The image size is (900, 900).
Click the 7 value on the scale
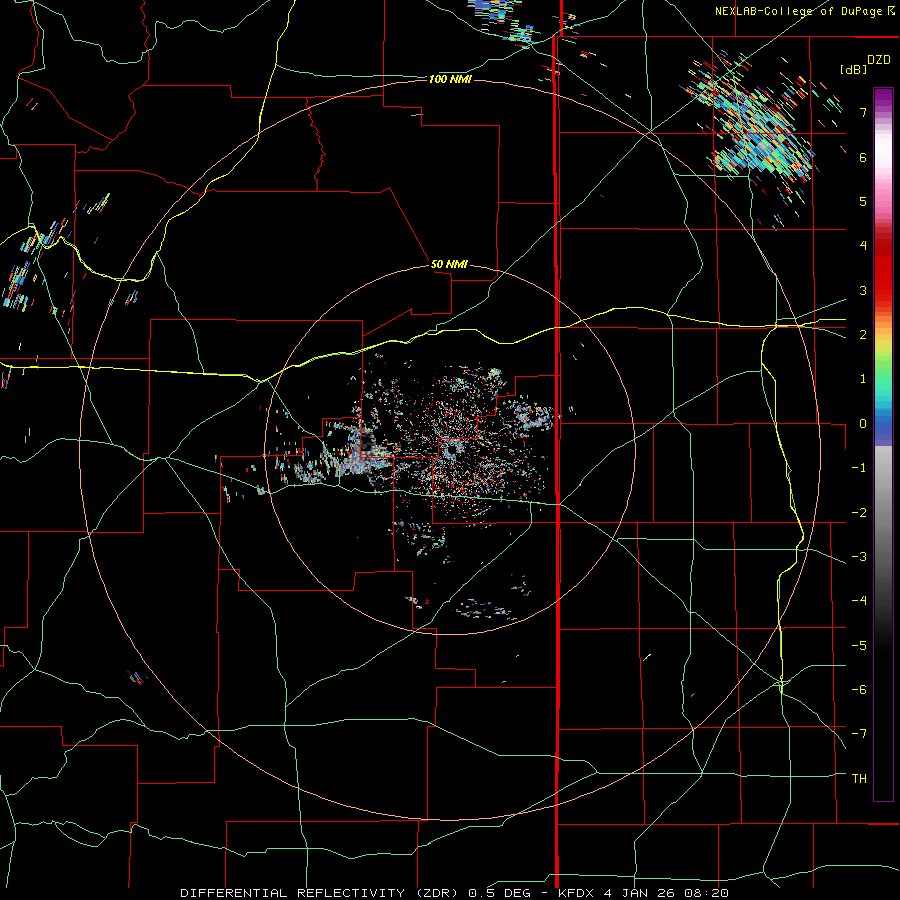tap(863, 112)
